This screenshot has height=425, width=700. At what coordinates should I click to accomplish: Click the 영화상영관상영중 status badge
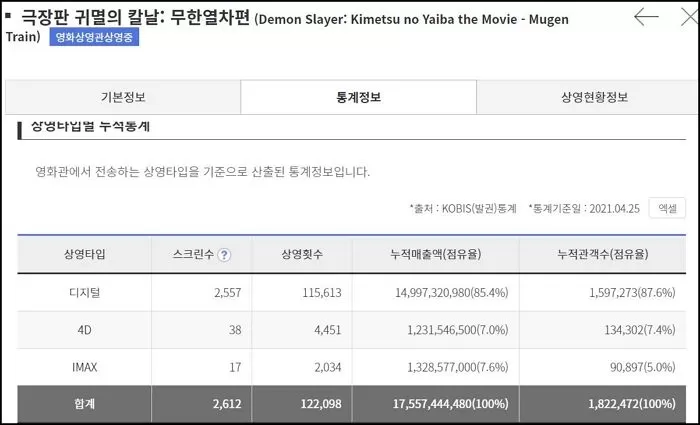94,38
